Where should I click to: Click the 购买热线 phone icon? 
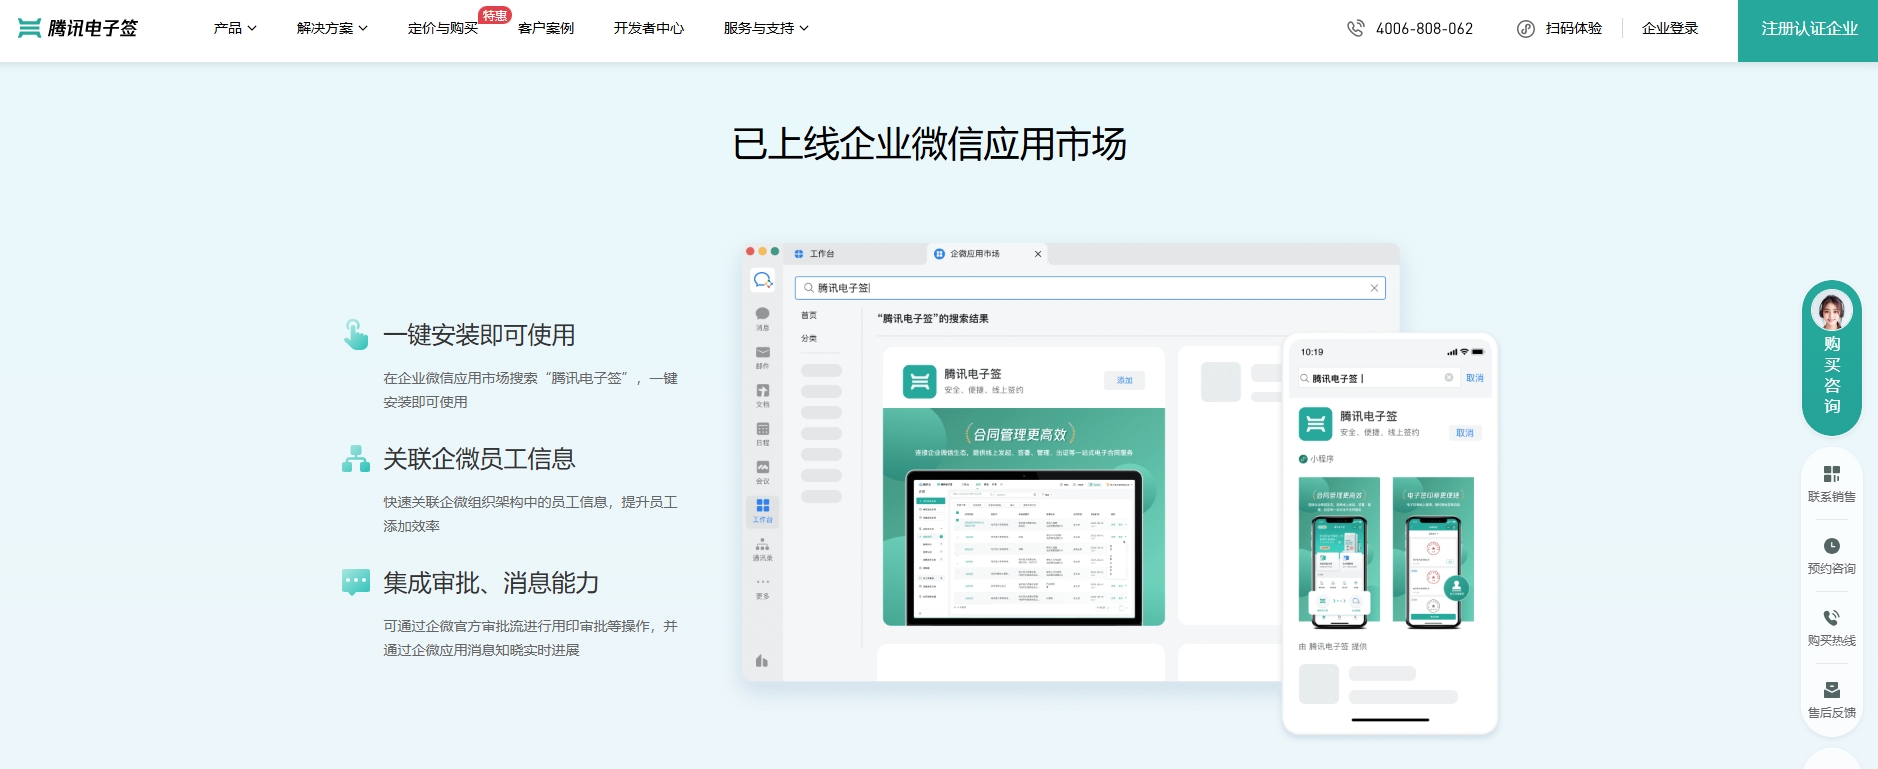1831,618
